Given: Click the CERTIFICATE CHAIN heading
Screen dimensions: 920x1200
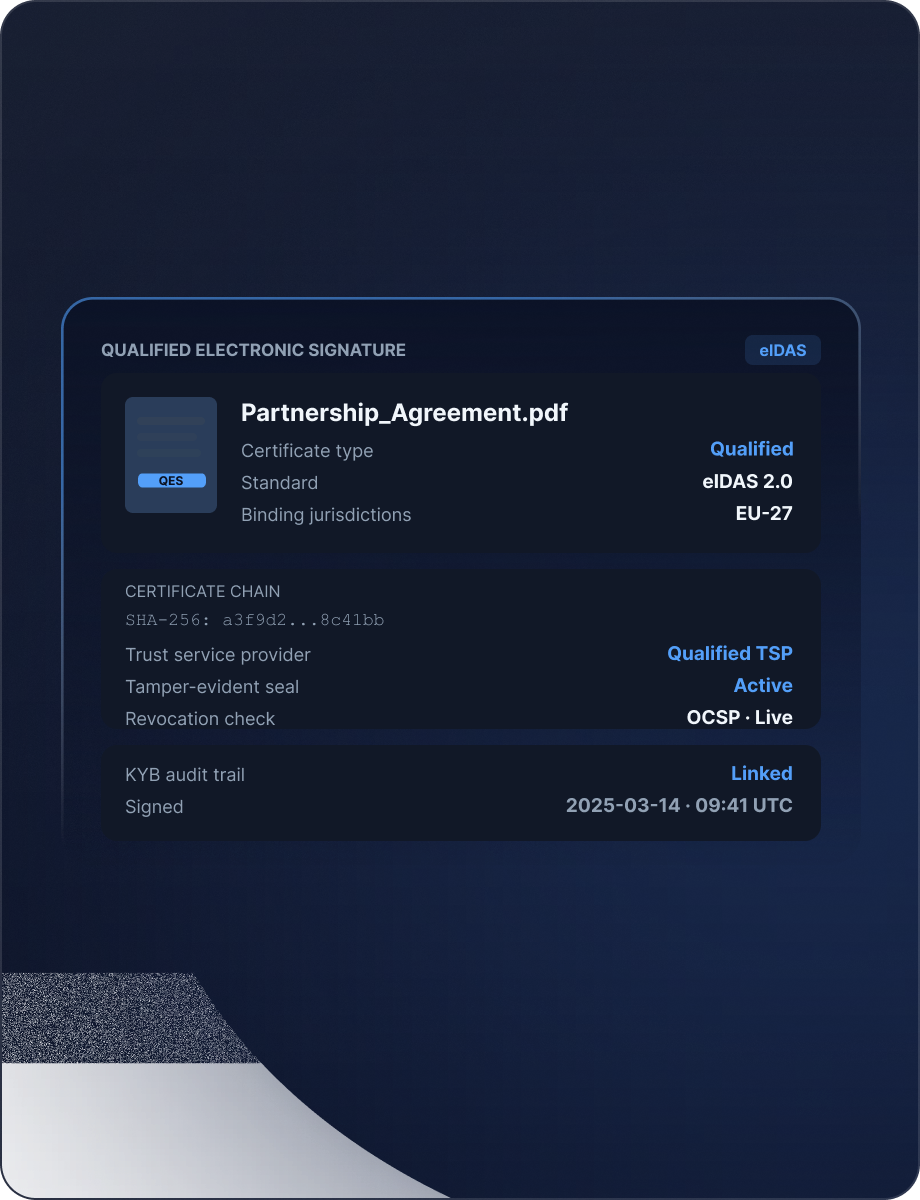Looking at the screenshot, I should pyautogui.click(x=203, y=592).
